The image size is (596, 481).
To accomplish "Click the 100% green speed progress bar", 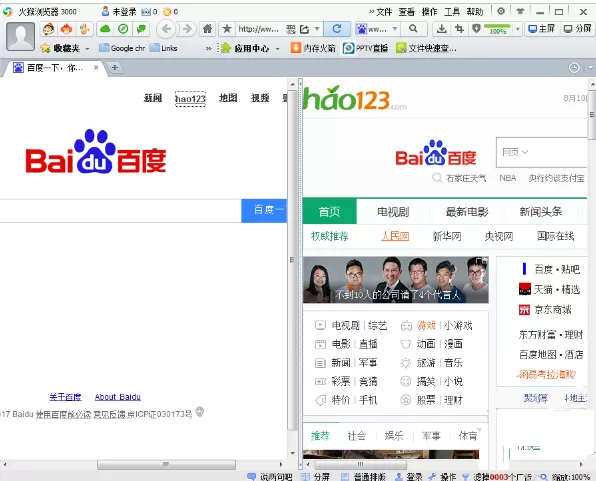I will tap(497, 29).
